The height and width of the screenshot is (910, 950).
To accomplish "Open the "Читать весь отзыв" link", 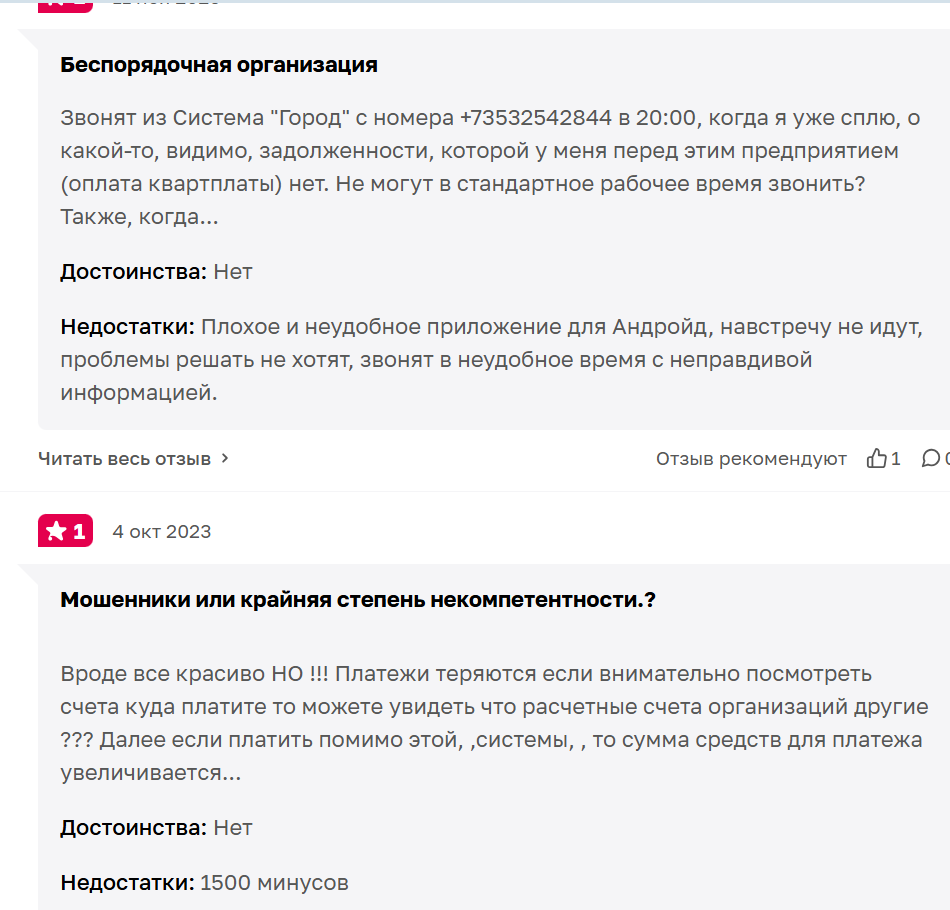I will click(125, 459).
